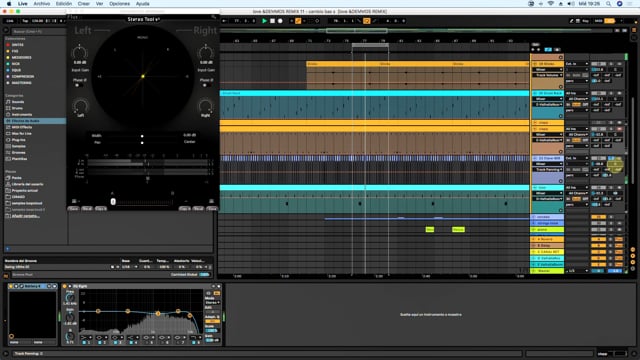
Task: Open the Instruments browser category
Action: click(x=21, y=115)
